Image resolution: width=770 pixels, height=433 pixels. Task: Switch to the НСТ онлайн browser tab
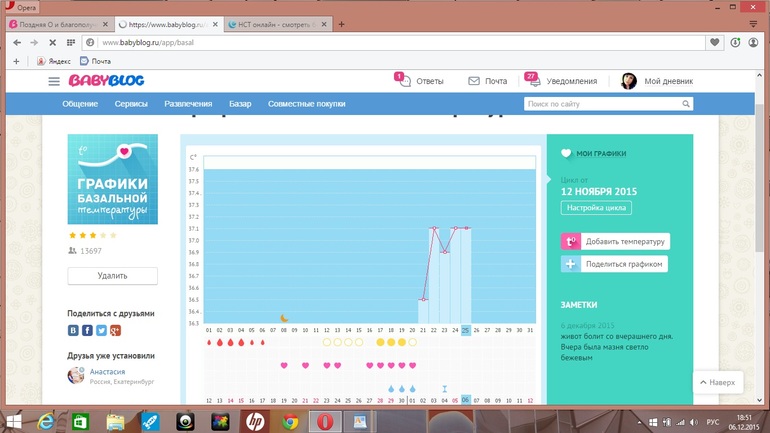click(x=271, y=23)
